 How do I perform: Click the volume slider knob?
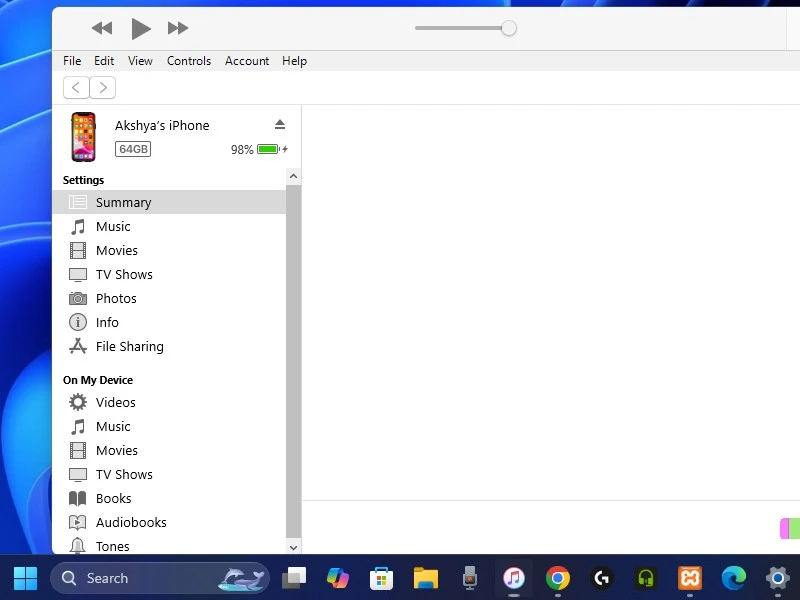pos(508,28)
